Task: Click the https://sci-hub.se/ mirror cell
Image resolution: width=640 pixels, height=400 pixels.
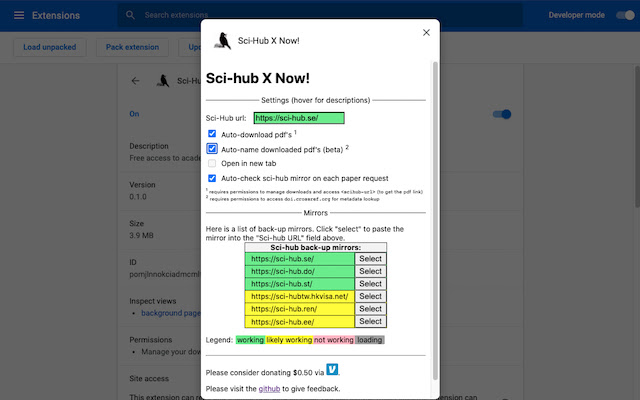Action: point(300,259)
